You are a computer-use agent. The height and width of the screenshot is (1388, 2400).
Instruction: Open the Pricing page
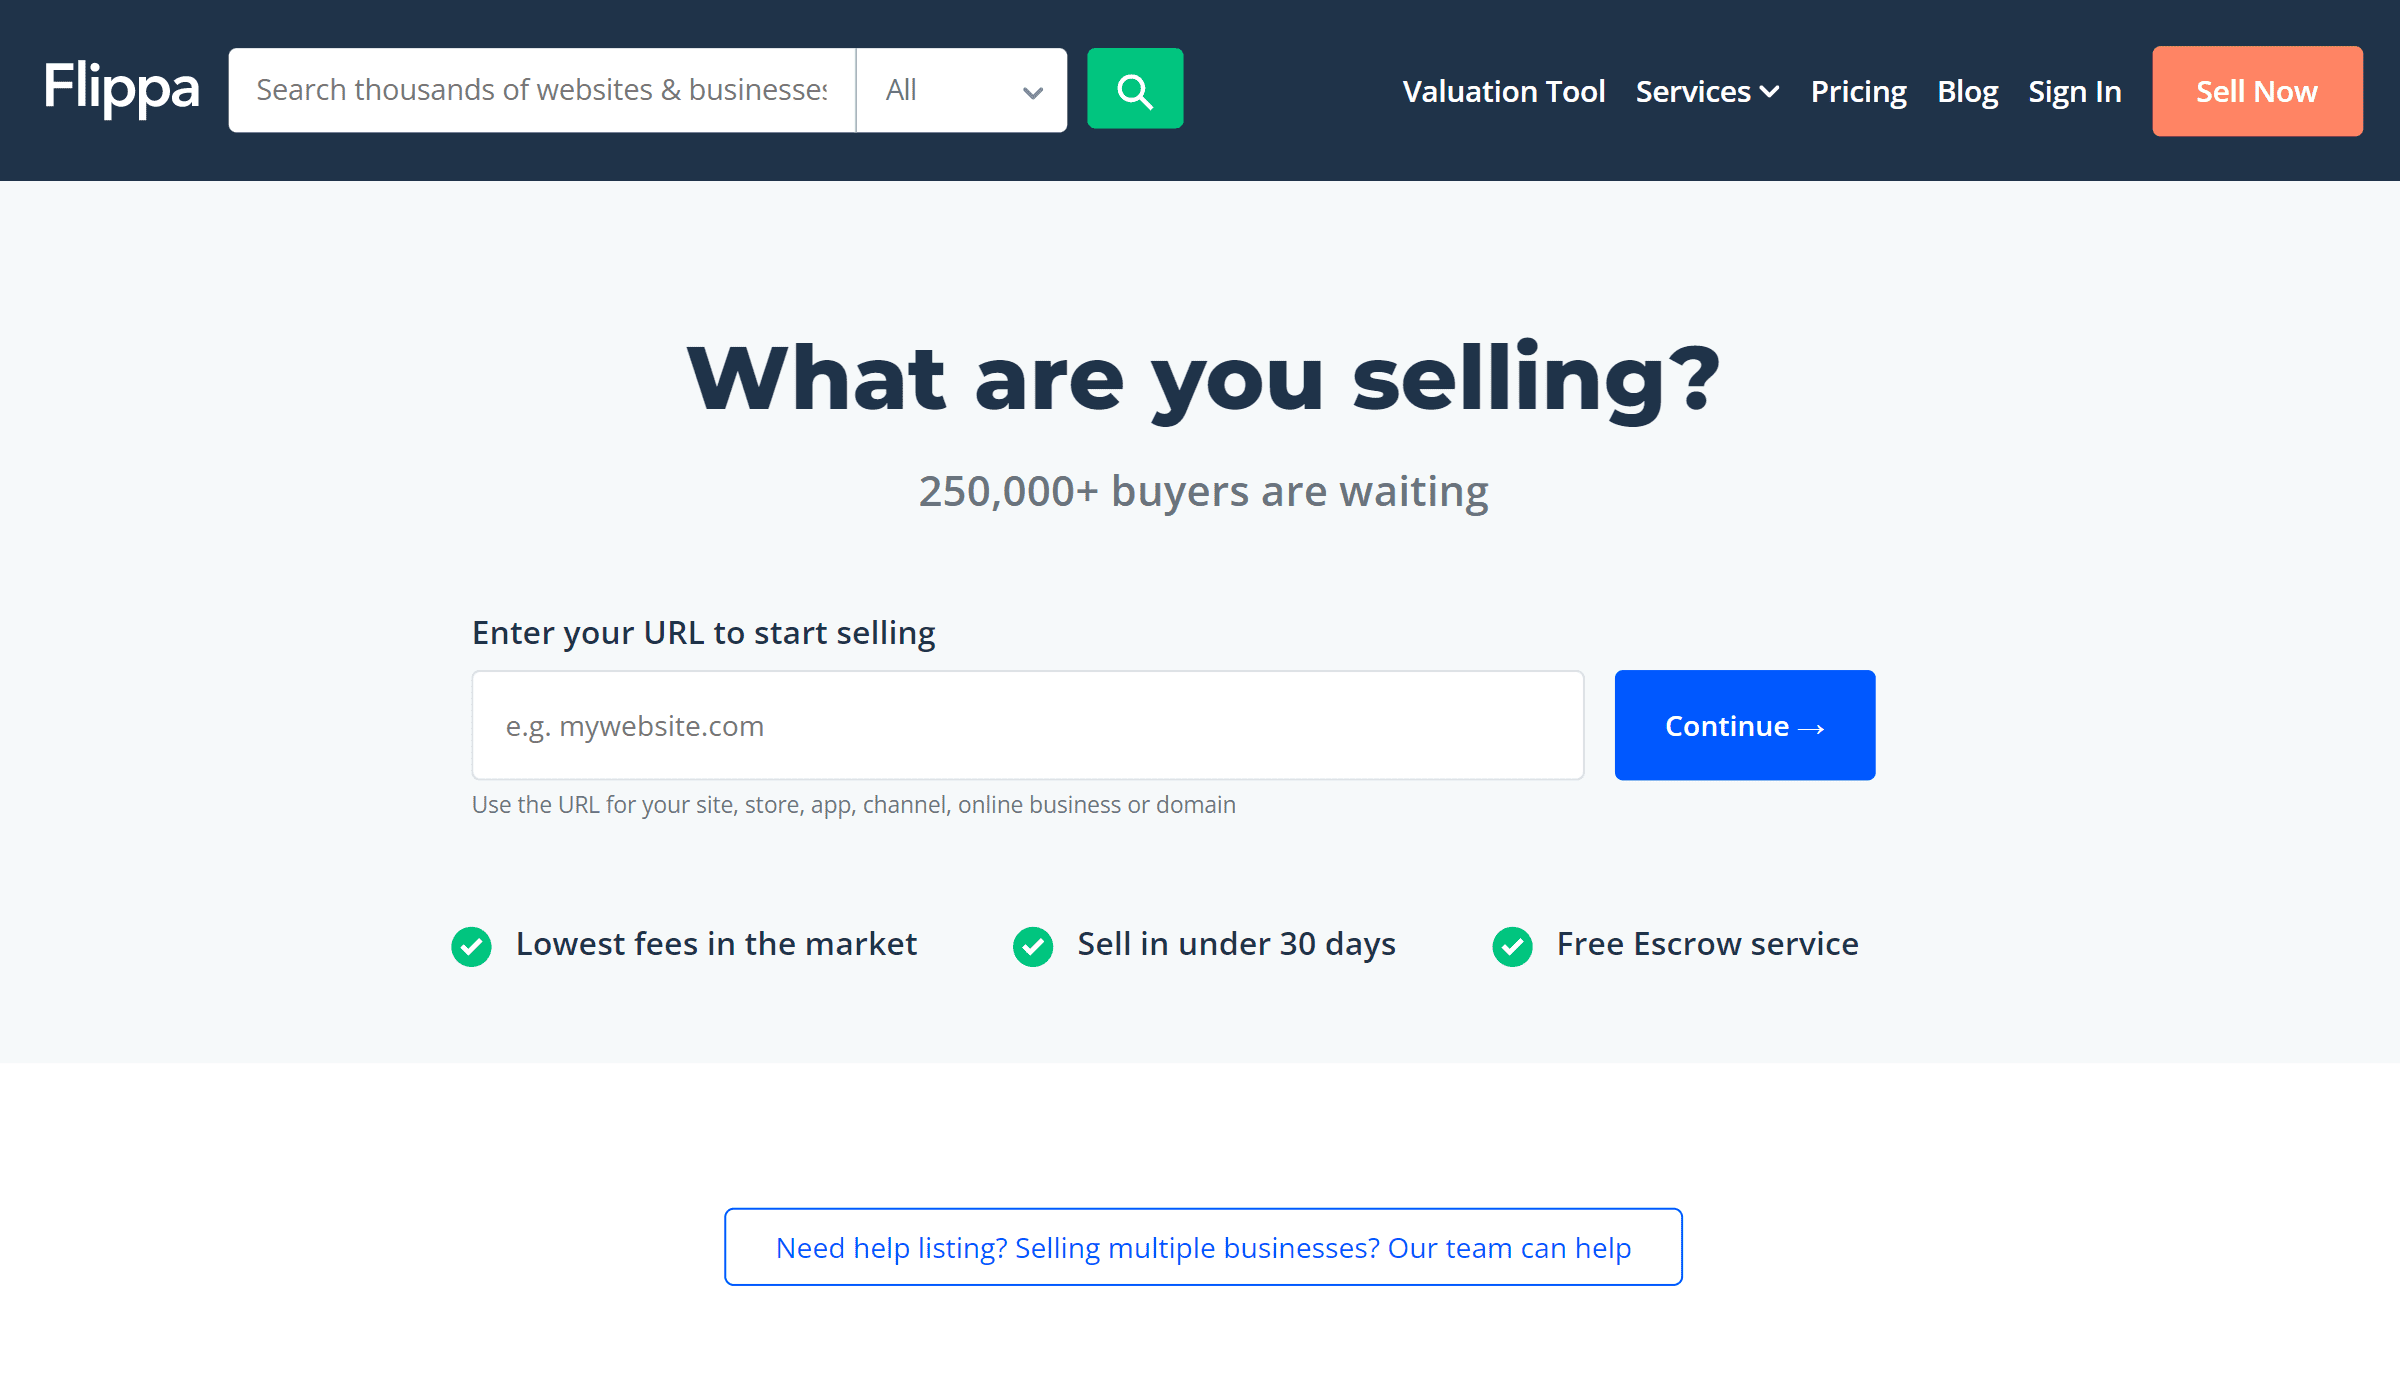pyautogui.click(x=1857, y=91)
